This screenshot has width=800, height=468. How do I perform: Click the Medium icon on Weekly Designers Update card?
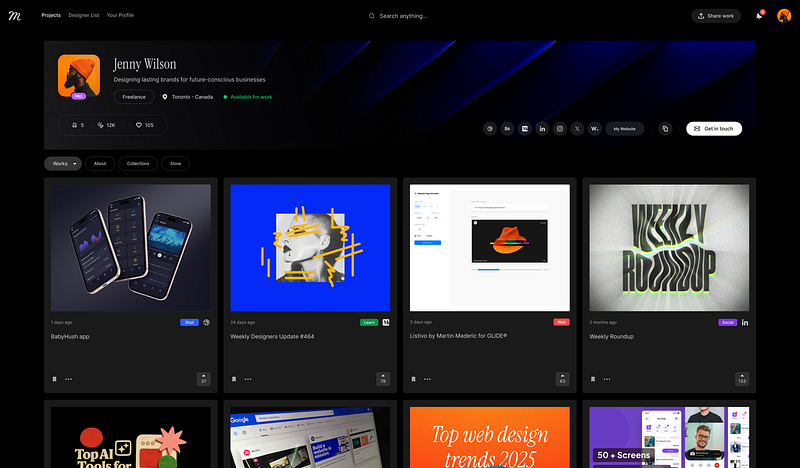click(386, 323)
